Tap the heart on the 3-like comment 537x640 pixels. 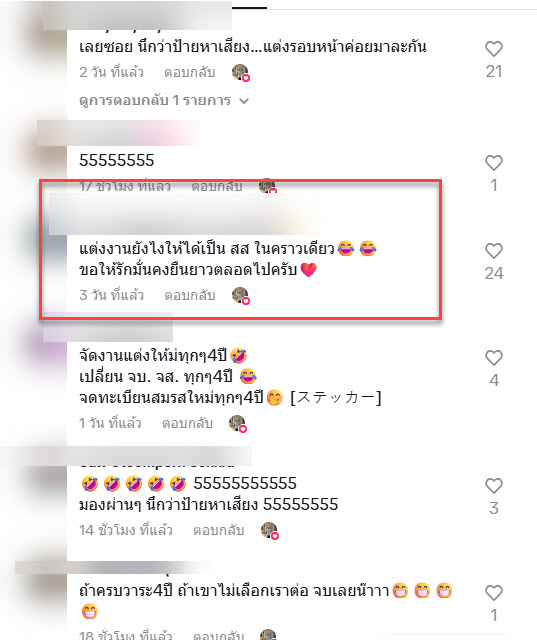[x=494, y=486]
